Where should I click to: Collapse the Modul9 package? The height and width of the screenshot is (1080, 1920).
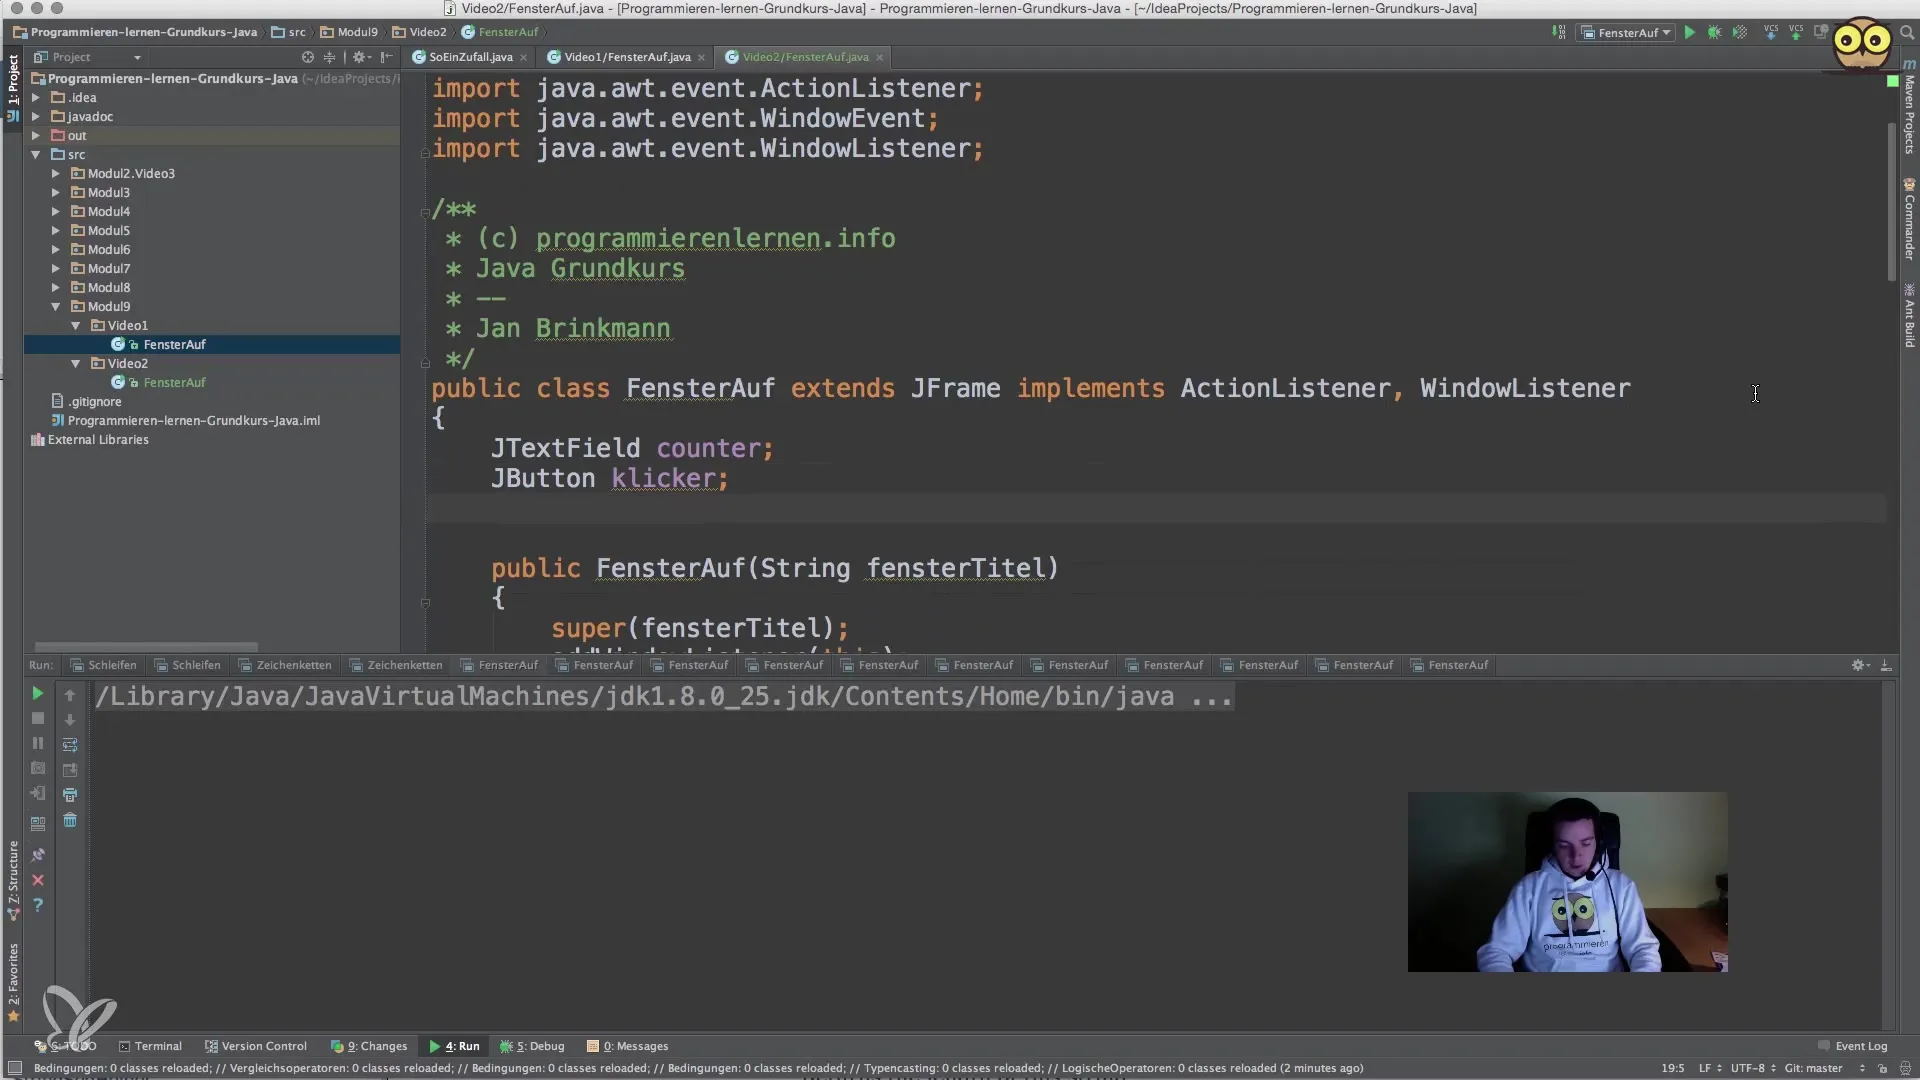[56, 307]
